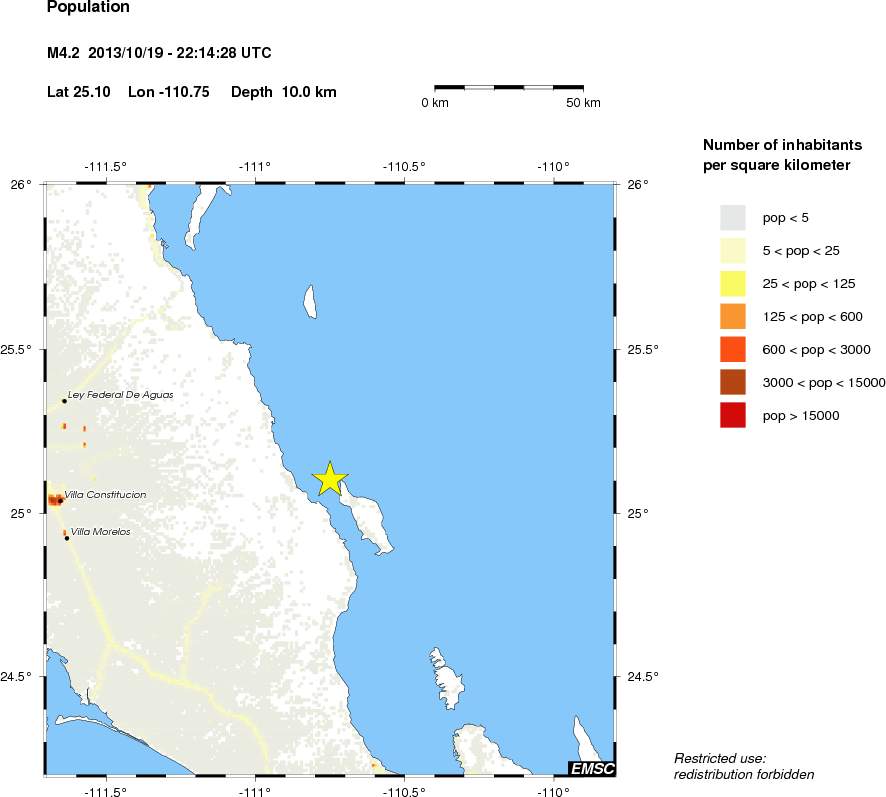Click the Villa Morelos city dot
Image resolution: width=886 pixels, height=797 pixels.
(x=66, y=538)
